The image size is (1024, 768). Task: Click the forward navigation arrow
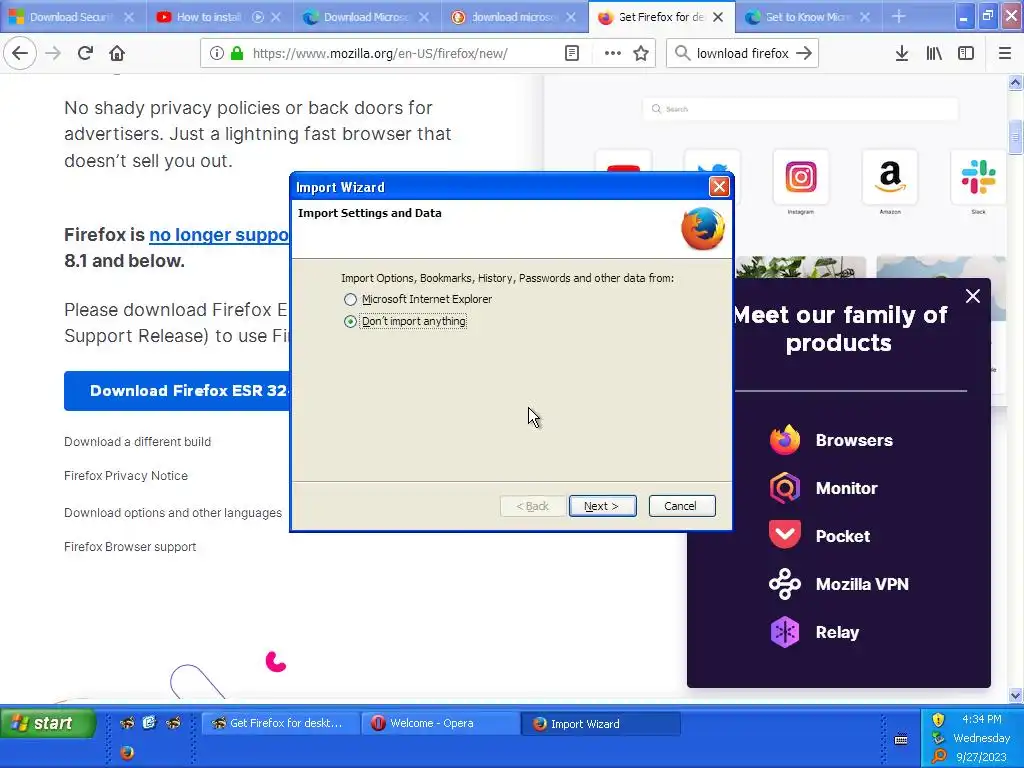[53, 53]
